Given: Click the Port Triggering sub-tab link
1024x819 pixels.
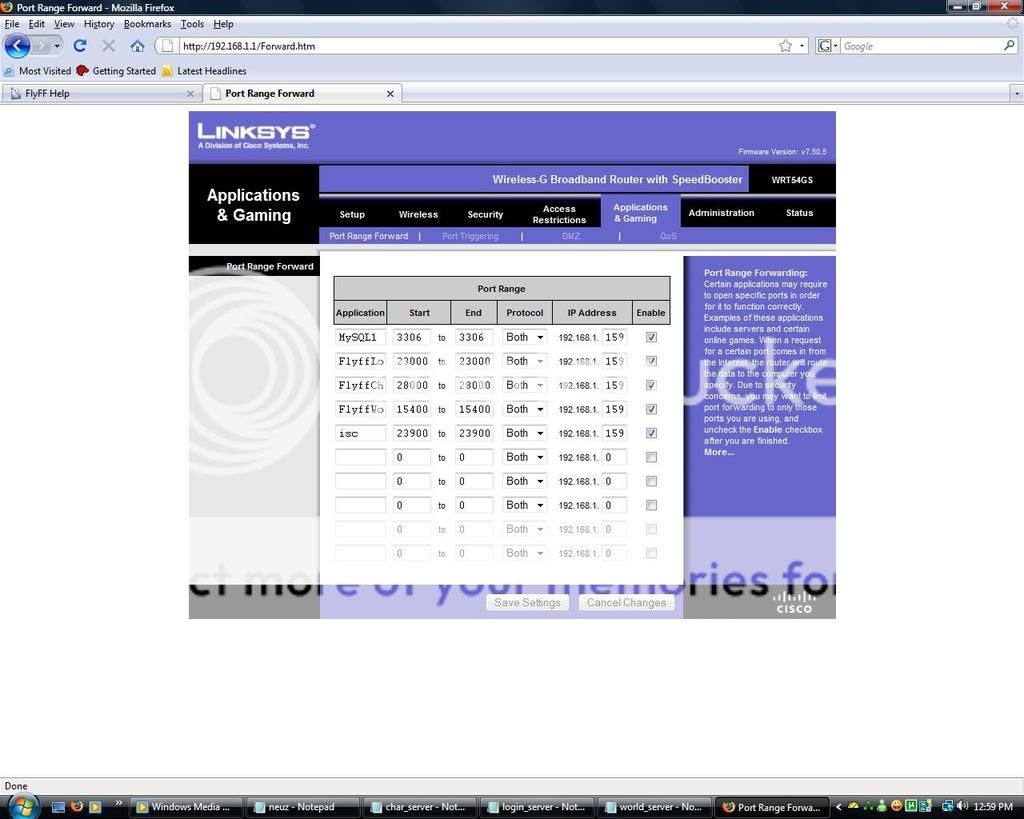Looking at the screenshot, I should pyautogui.click(x=469, y=237).
